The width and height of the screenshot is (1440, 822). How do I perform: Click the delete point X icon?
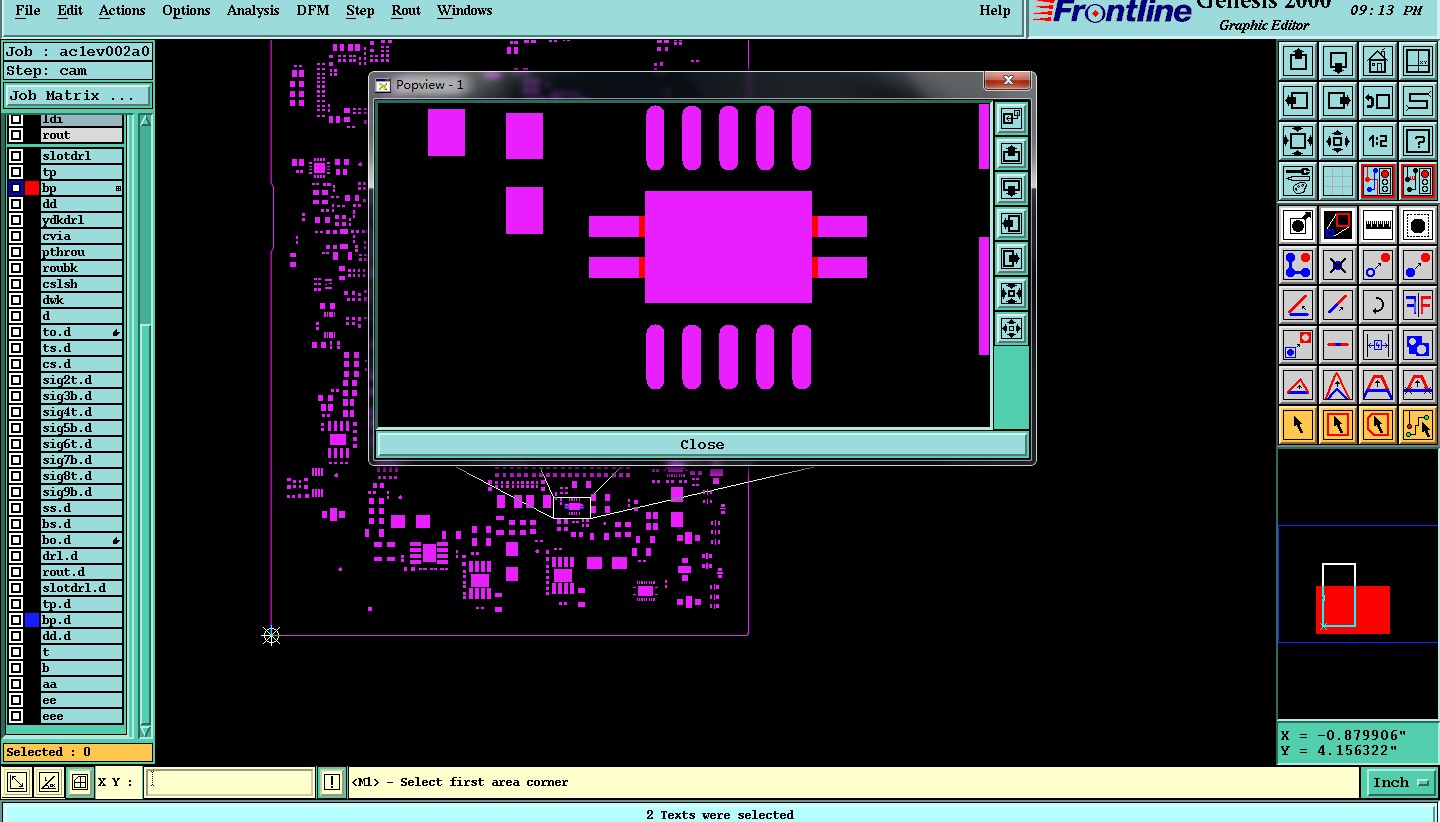pyautogui.click(x=1338, y=265)
